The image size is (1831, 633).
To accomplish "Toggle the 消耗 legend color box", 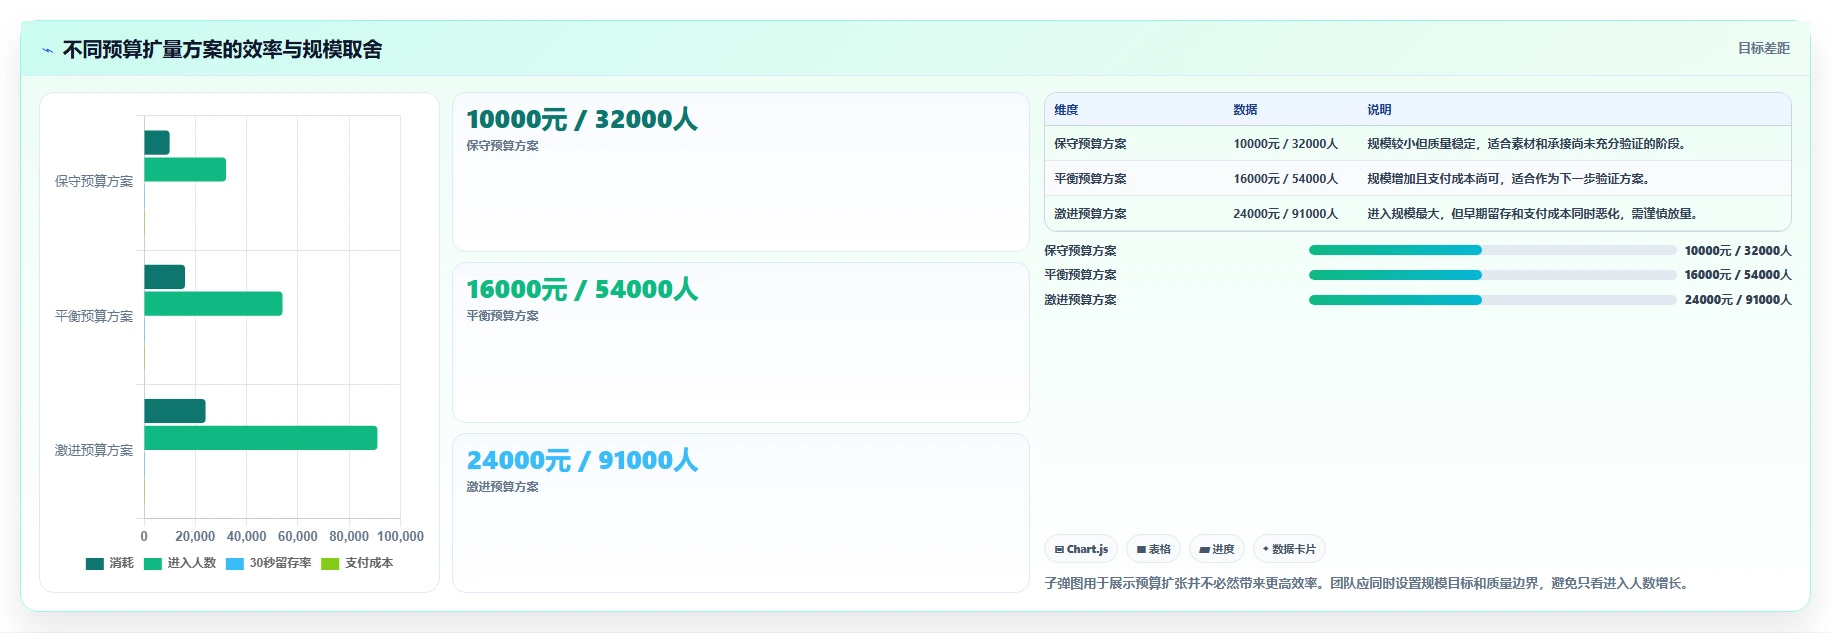I will pyautogui.click(x=95, y=564).
